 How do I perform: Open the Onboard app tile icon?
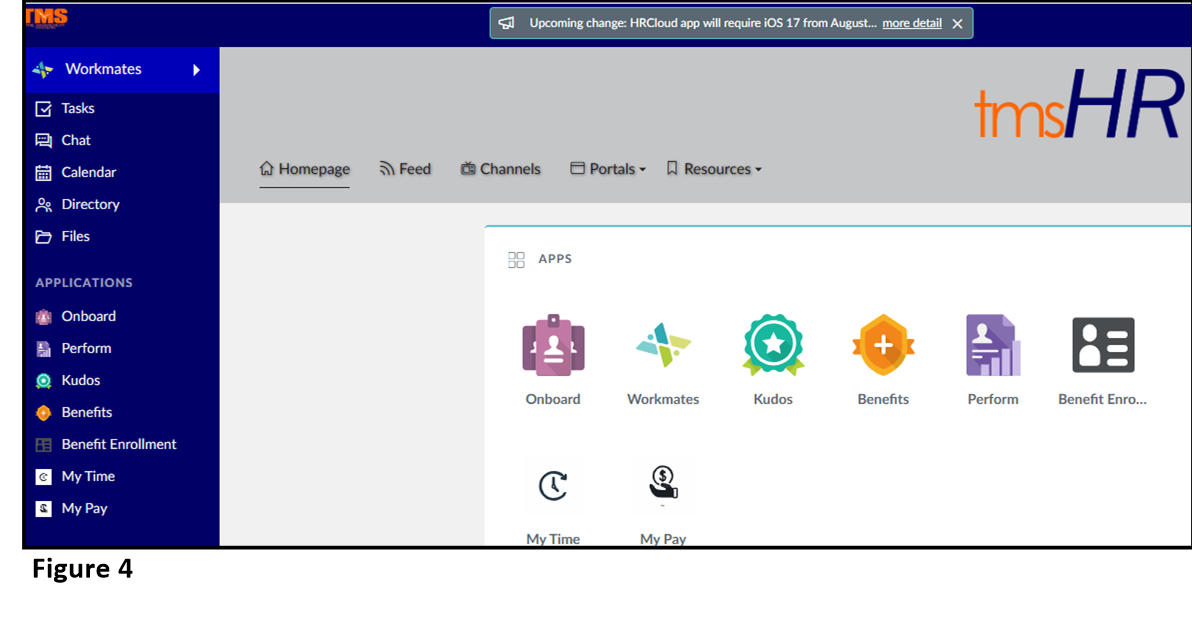coord(553,346)
